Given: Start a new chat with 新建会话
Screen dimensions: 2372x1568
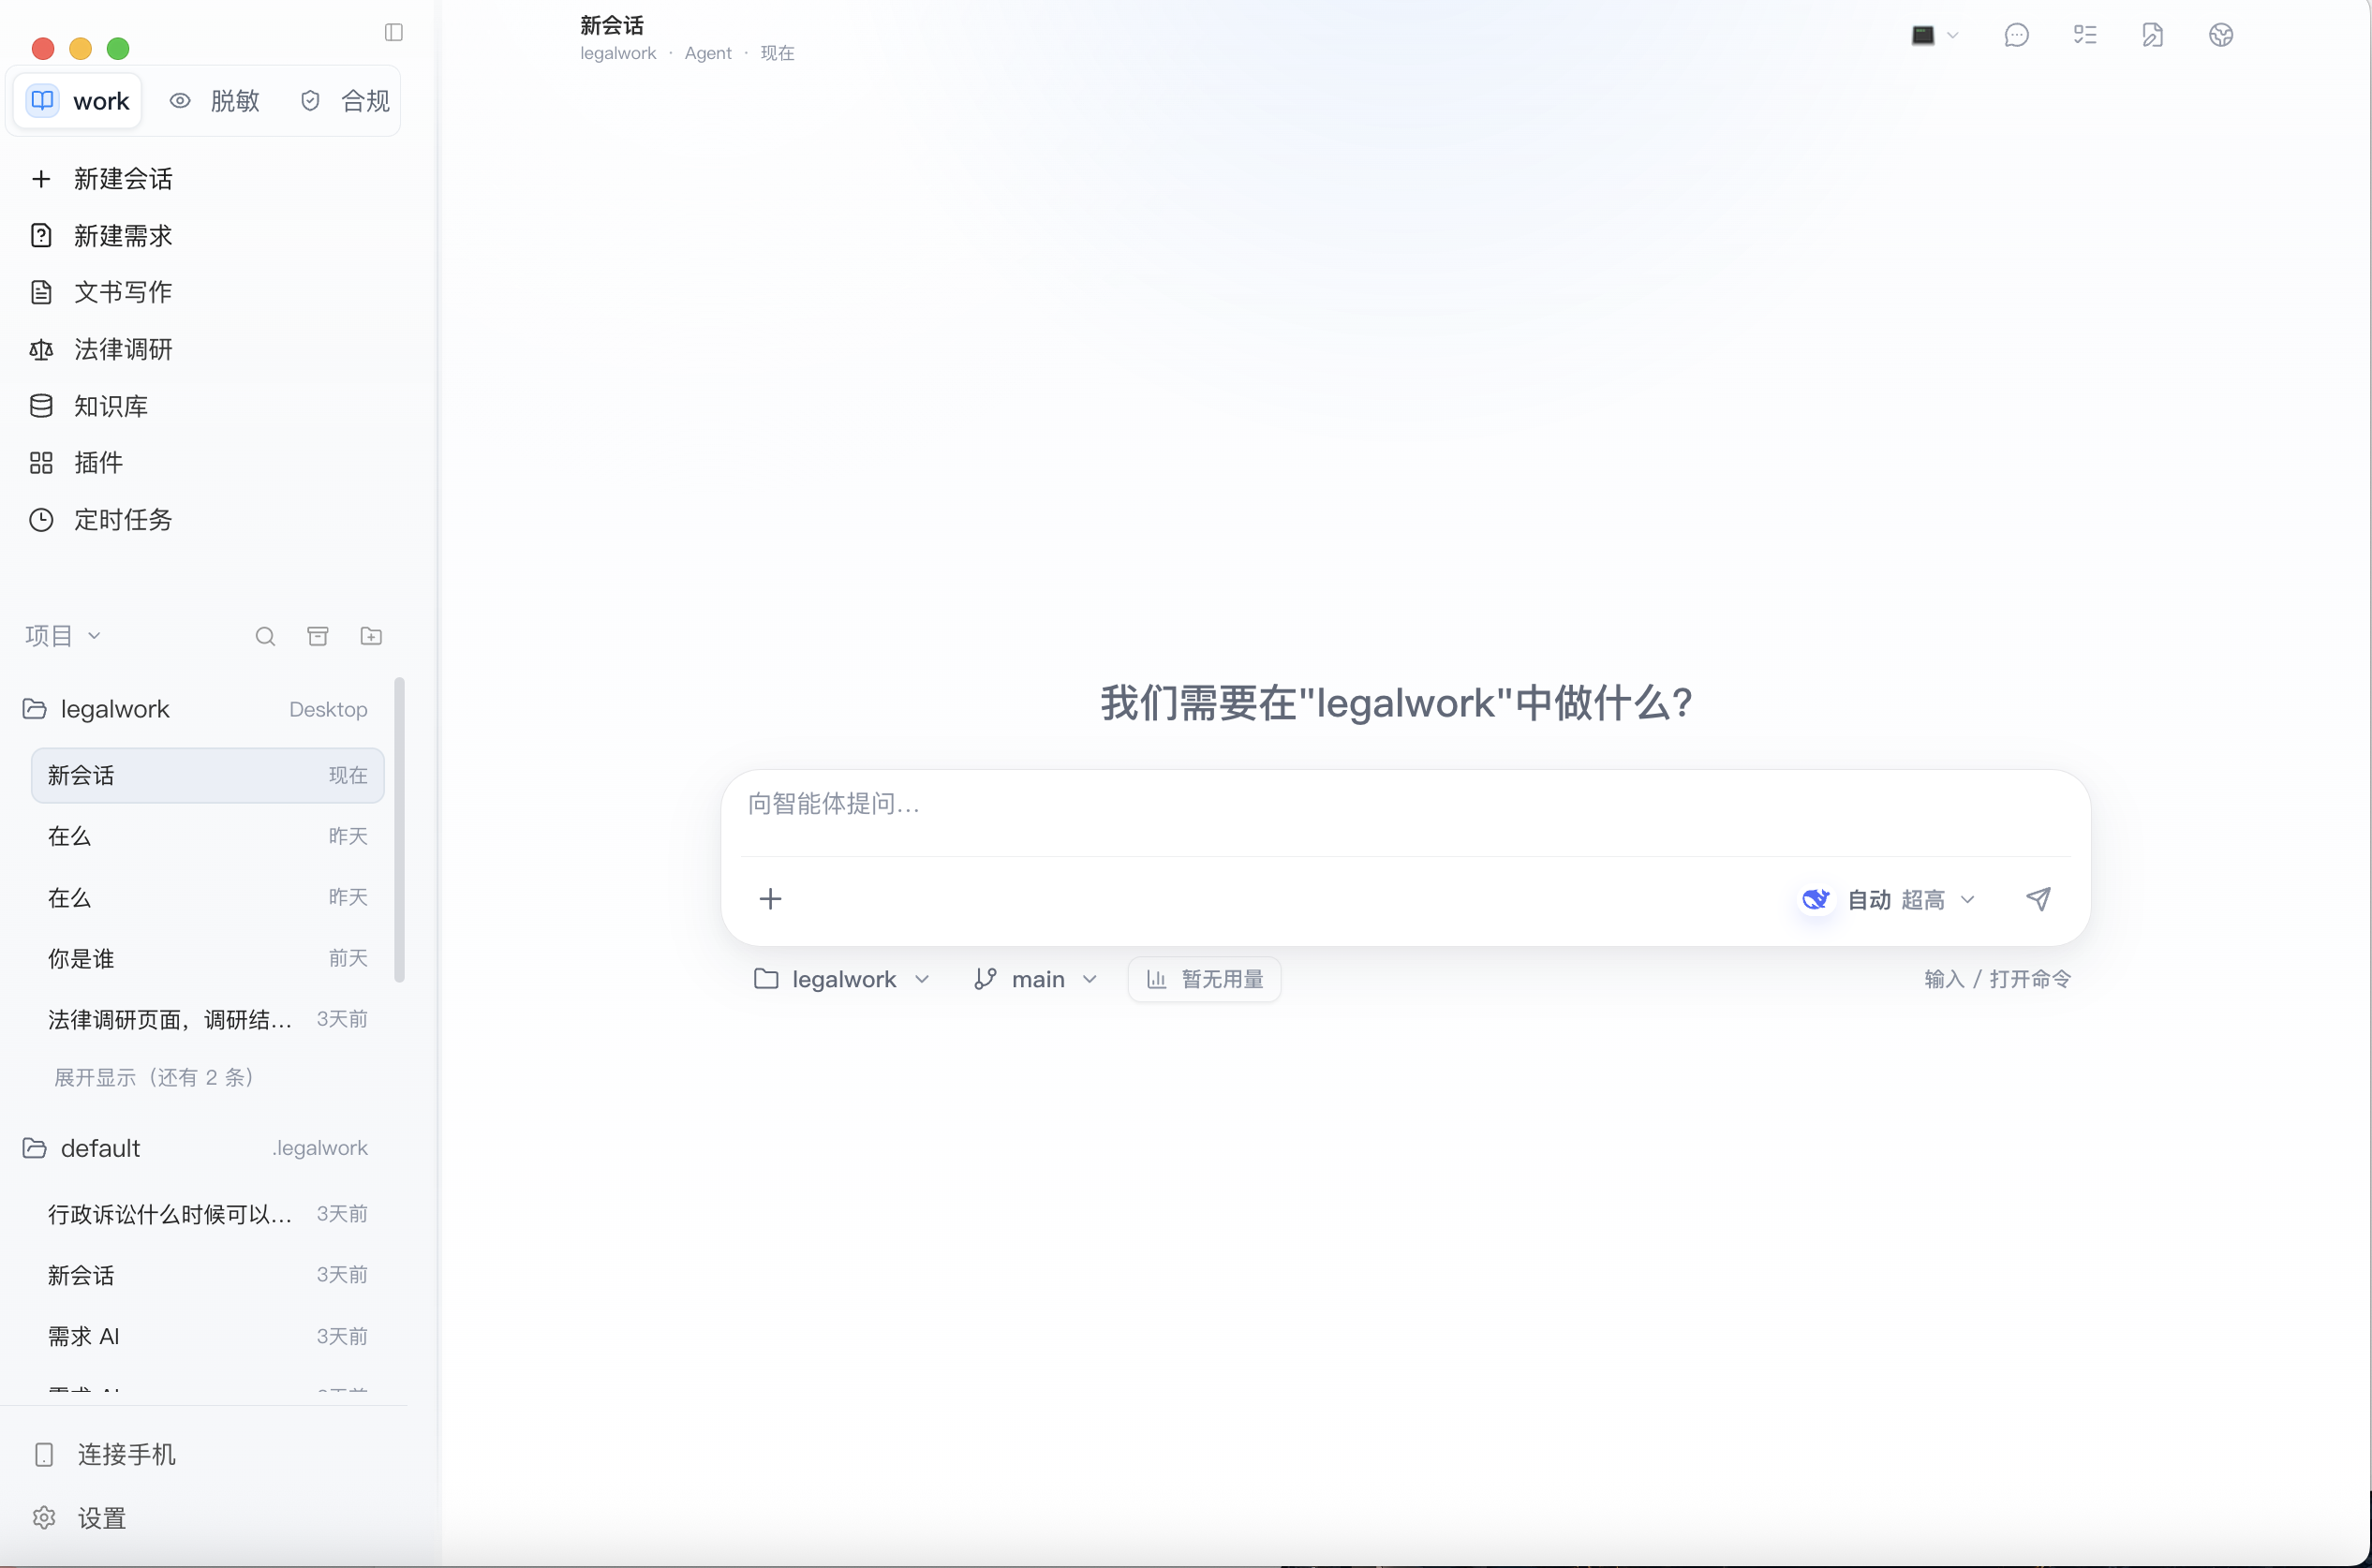Looking at the screenshot, I should (122, 179).
